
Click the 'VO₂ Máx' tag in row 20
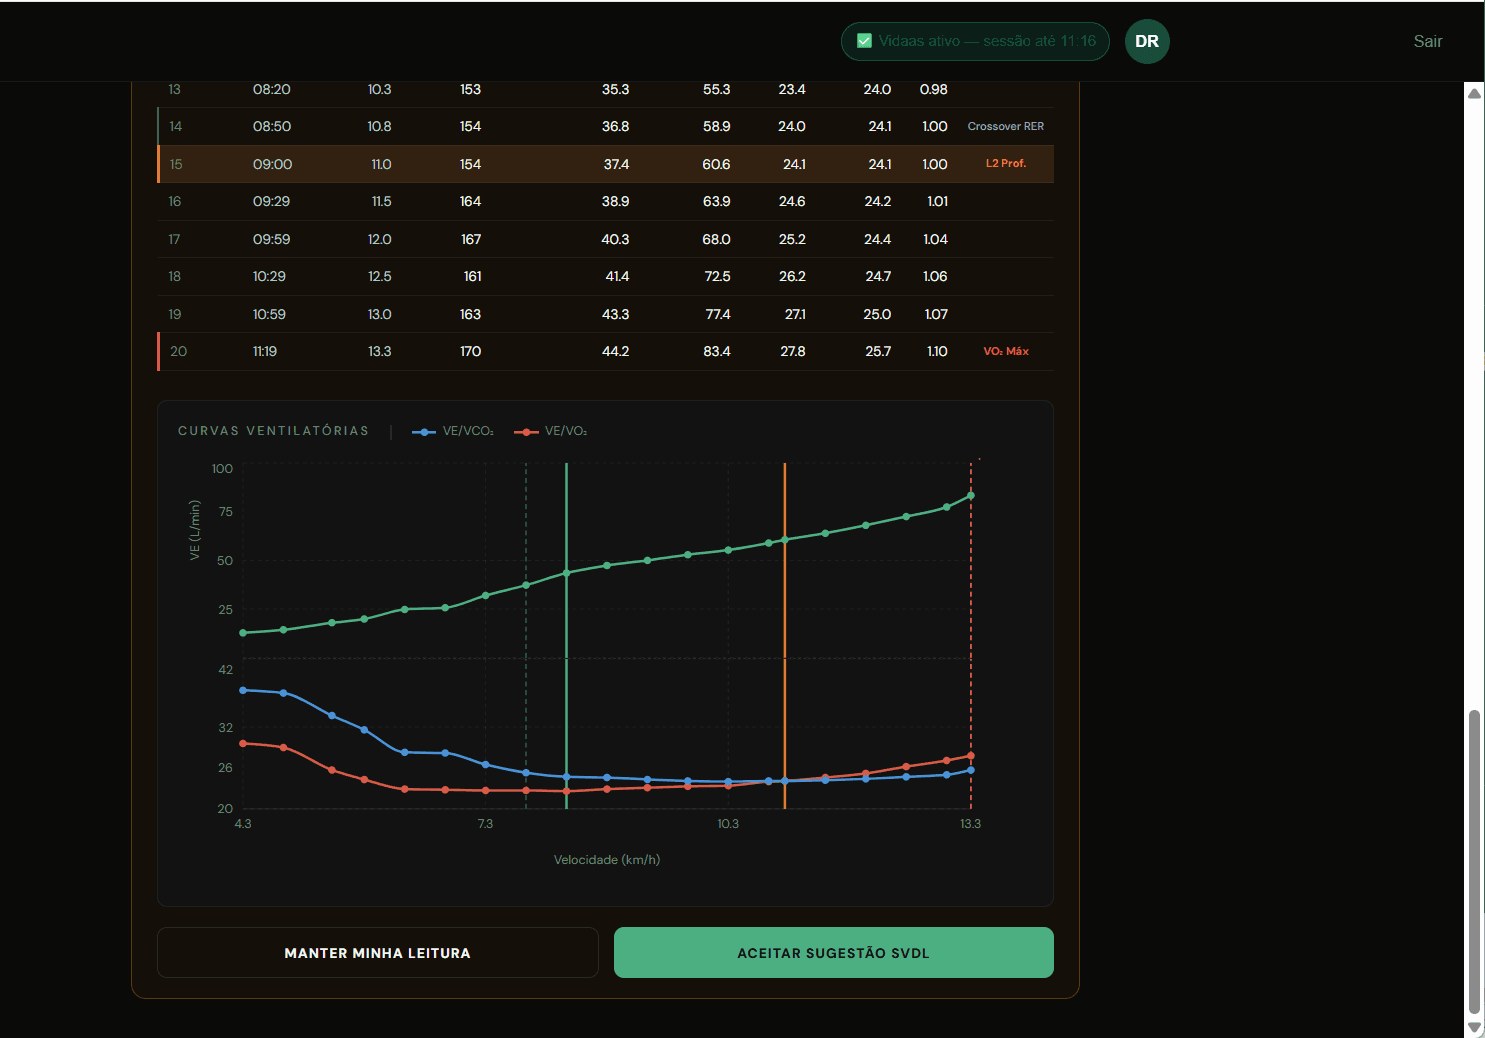click(1006, 352)
